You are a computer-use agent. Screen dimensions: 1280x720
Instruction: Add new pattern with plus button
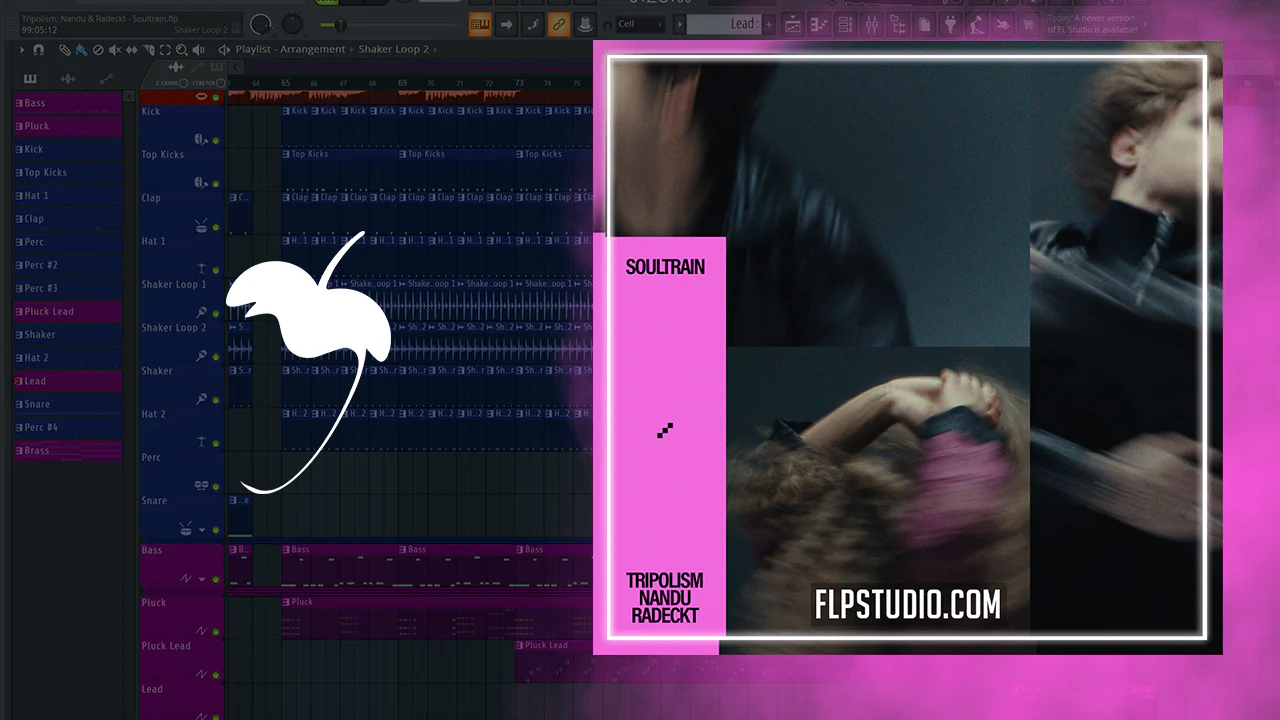click(771, 24)
